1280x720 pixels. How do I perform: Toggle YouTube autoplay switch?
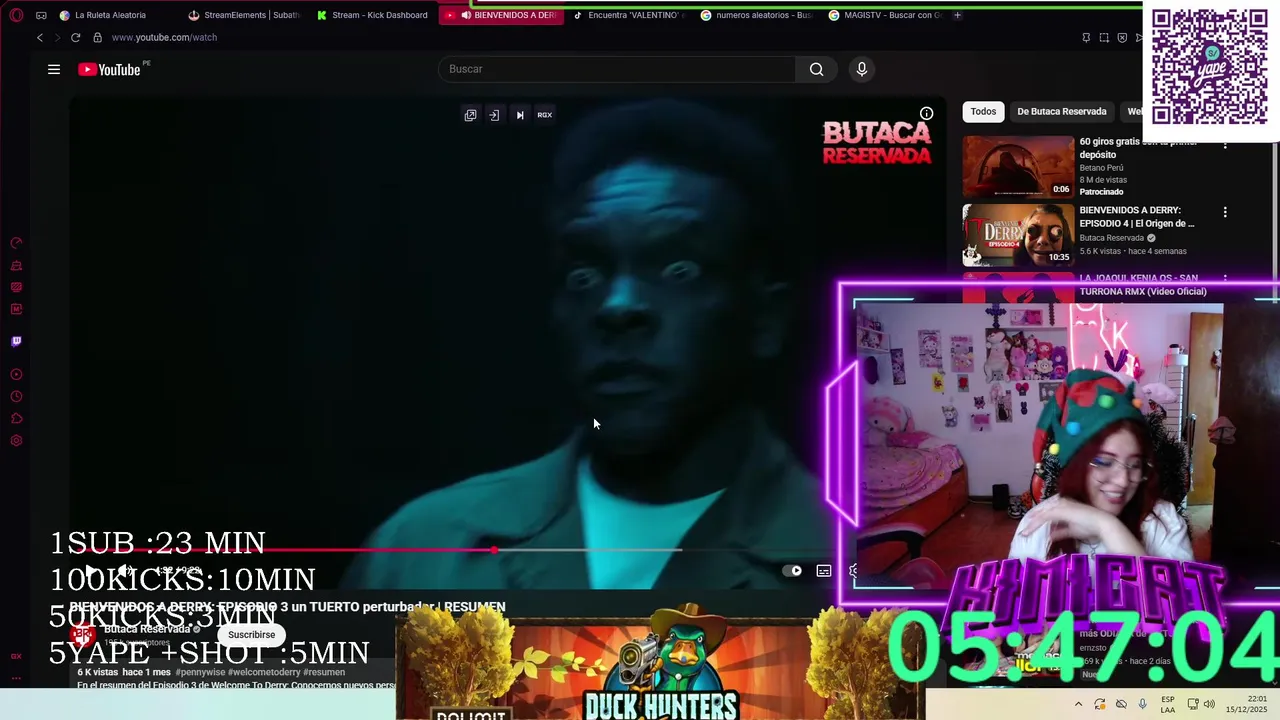point(793,571)
